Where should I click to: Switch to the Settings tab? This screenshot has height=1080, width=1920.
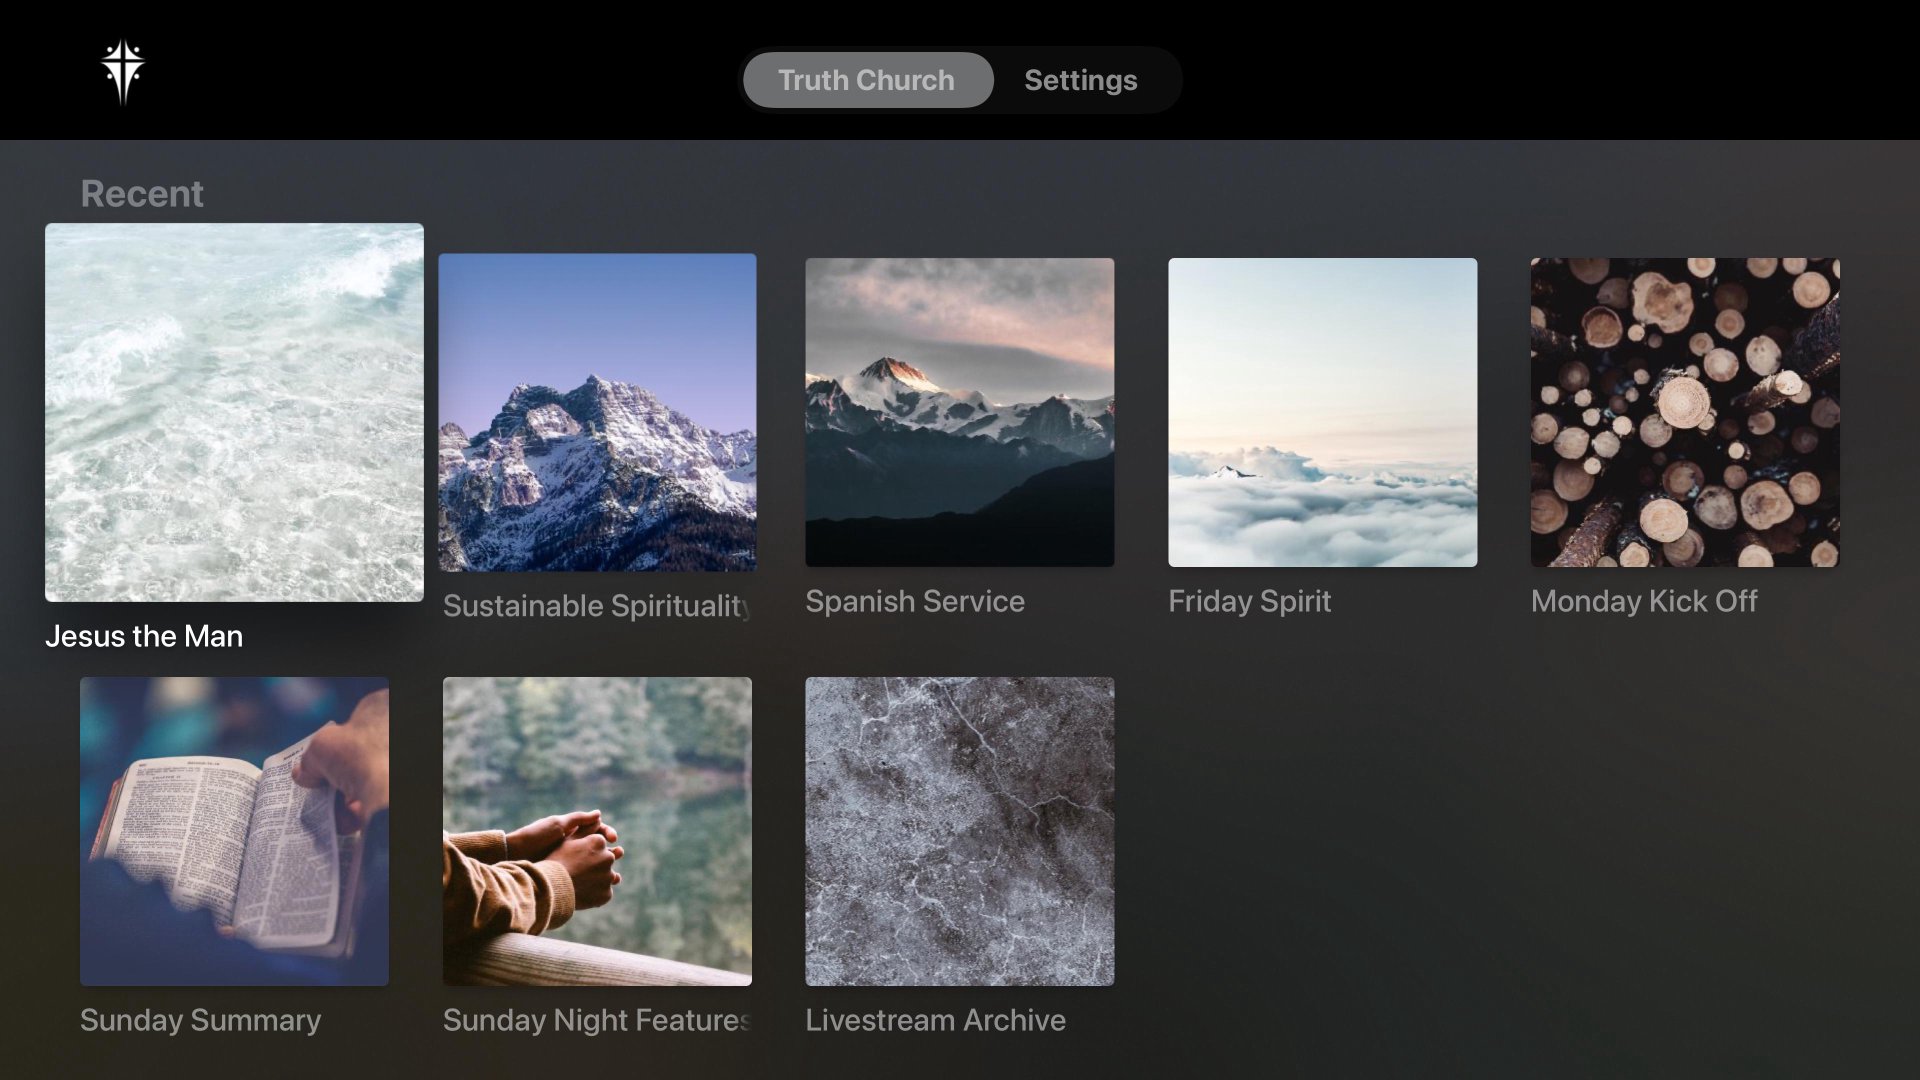pos(1080,80)
